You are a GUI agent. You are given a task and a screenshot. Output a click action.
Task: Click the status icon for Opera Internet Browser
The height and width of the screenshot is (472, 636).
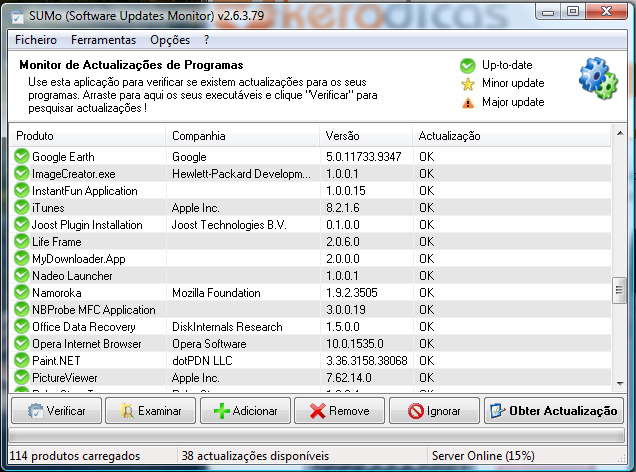pos(21,344)
